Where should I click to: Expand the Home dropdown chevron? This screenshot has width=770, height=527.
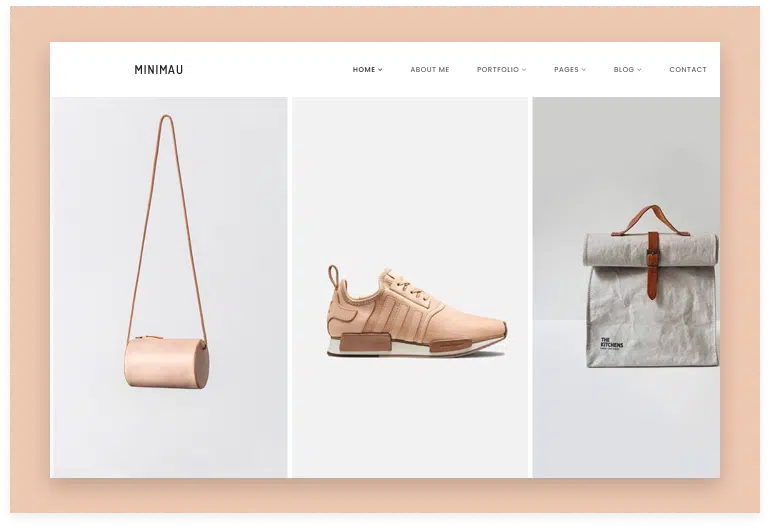380,70
